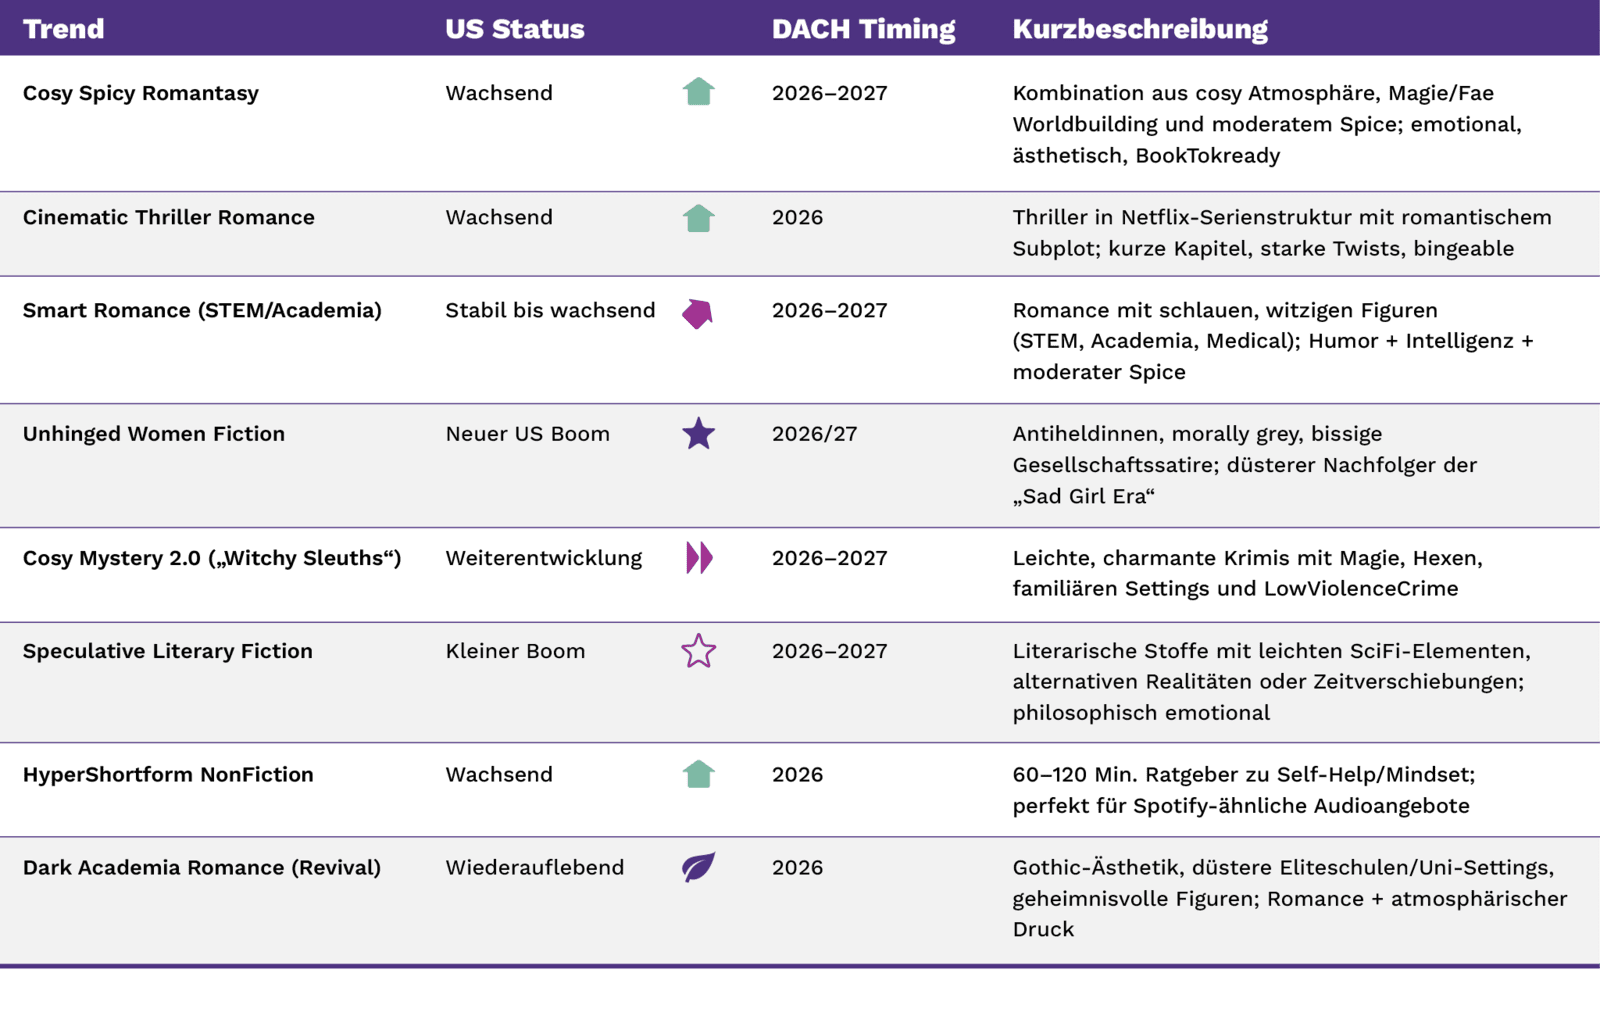This screenshot has height=1016, width=1600.
Task: Click the US Status column header
Action: pyautogui.click(x=514, y=29)
